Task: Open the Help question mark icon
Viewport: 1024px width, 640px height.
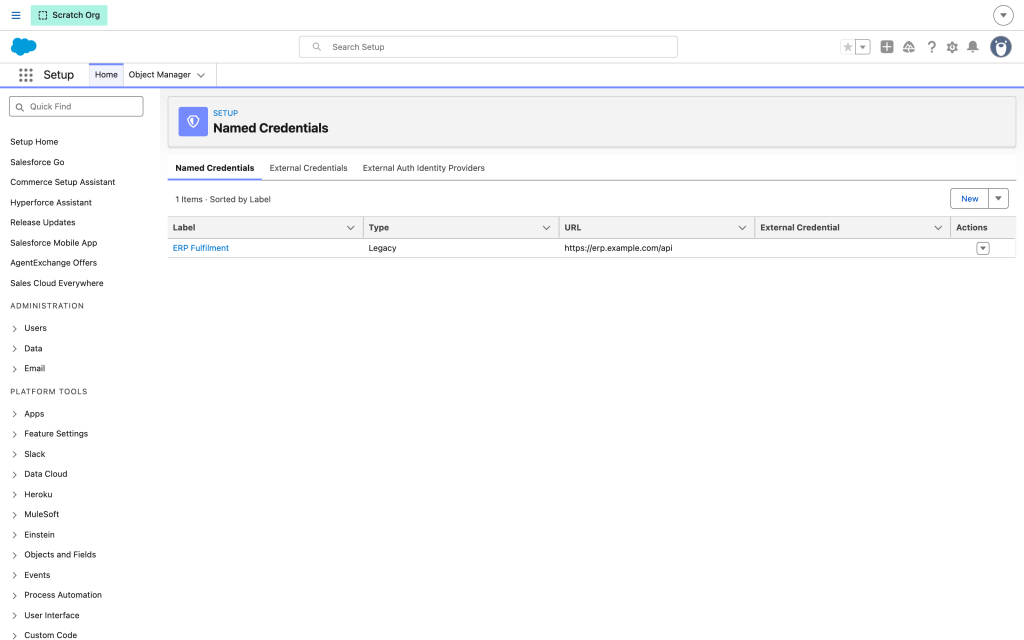Action: (931, 47)
